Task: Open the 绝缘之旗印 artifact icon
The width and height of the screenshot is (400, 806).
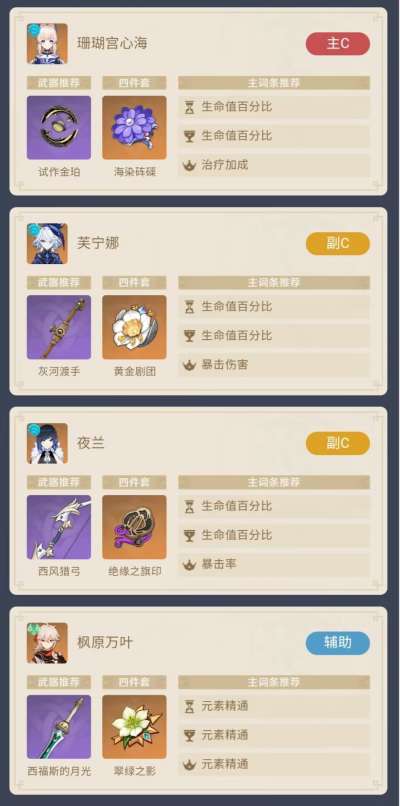Action: point(134,527)
